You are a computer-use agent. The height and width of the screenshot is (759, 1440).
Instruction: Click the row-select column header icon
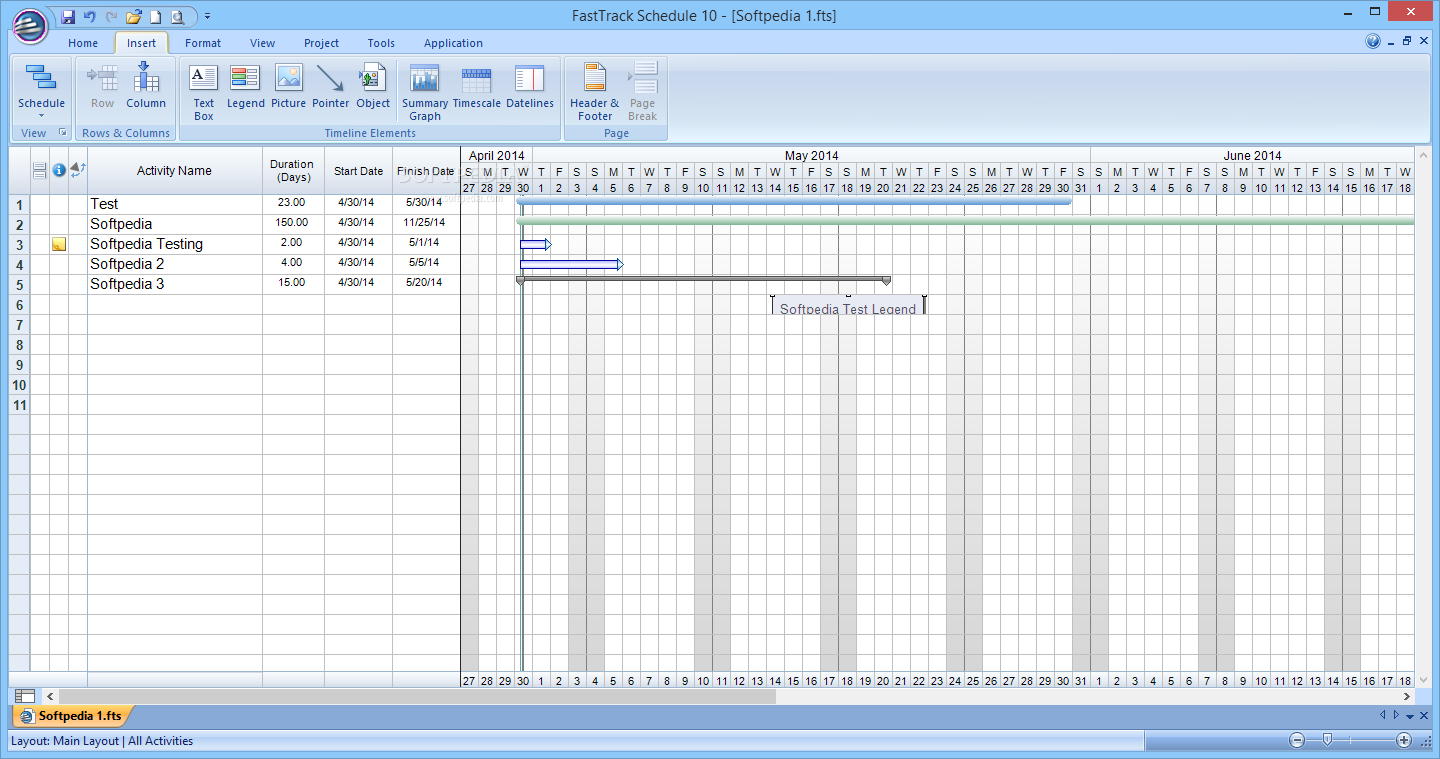(40, 171)
